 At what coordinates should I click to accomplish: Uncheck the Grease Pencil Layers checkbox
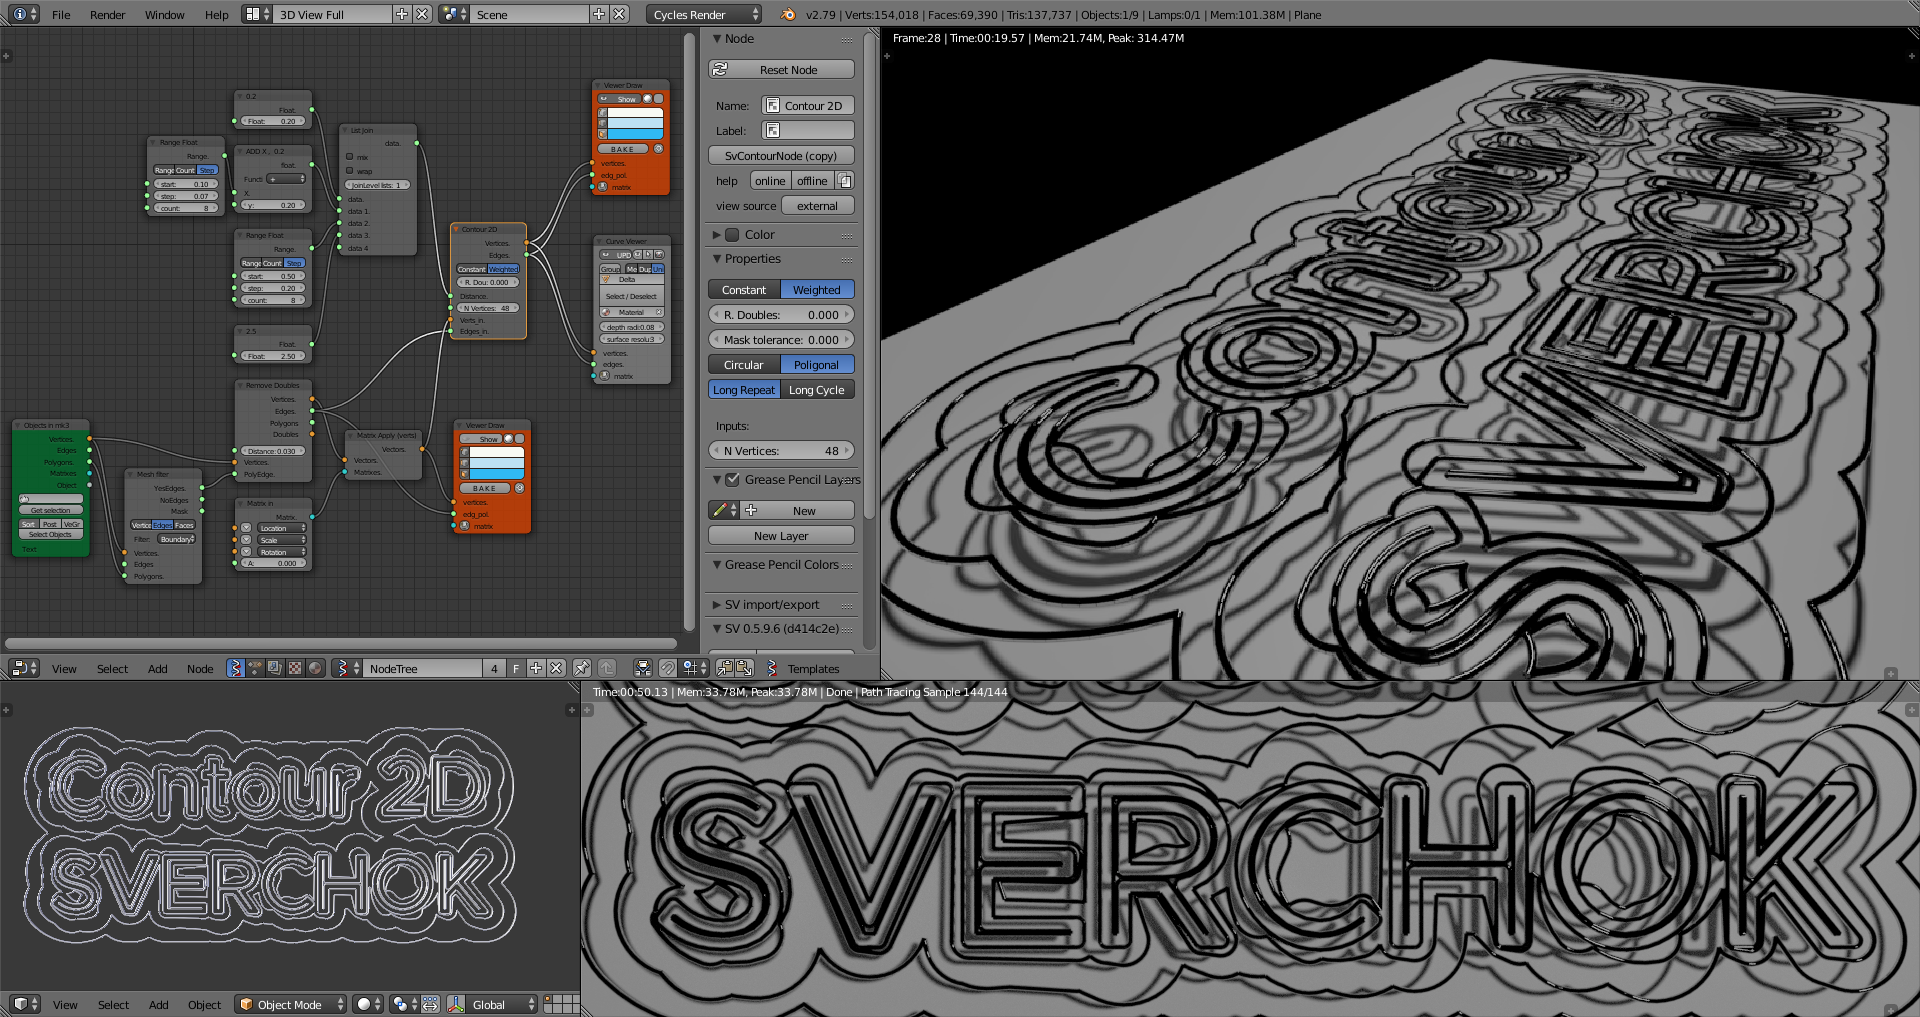(x=732, y=479)
